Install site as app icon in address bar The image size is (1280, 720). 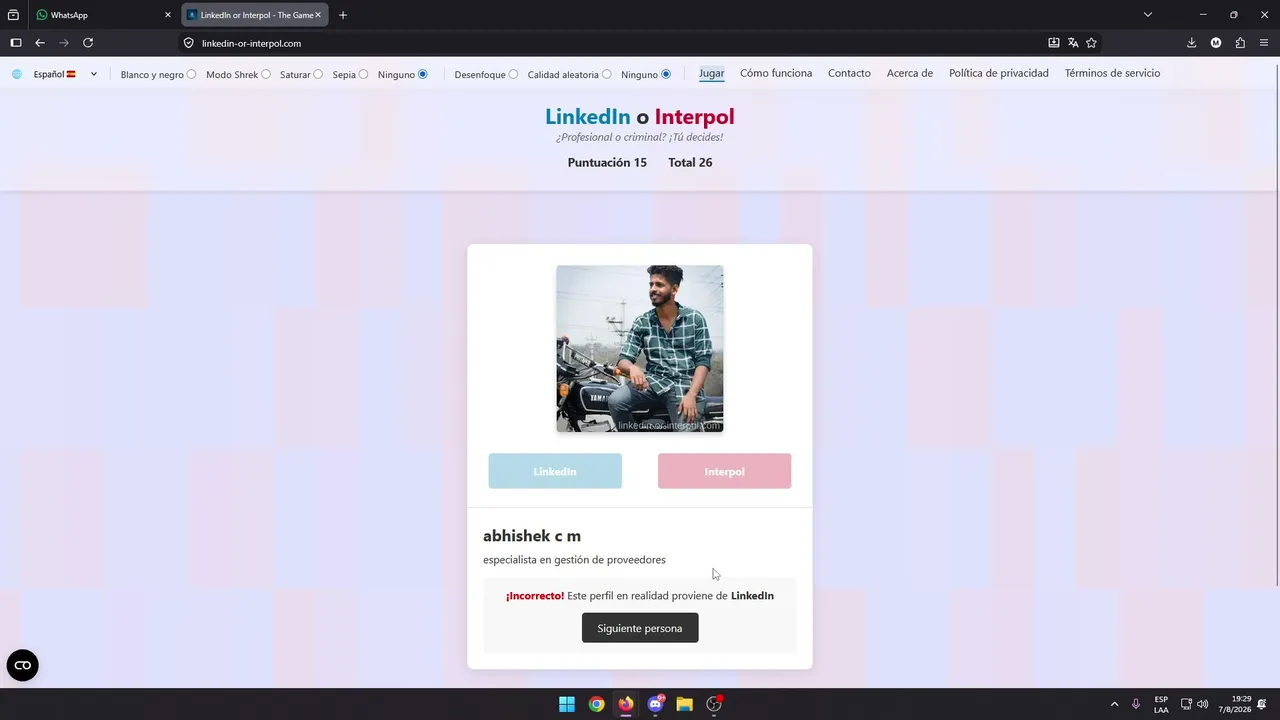(1054, 43)
